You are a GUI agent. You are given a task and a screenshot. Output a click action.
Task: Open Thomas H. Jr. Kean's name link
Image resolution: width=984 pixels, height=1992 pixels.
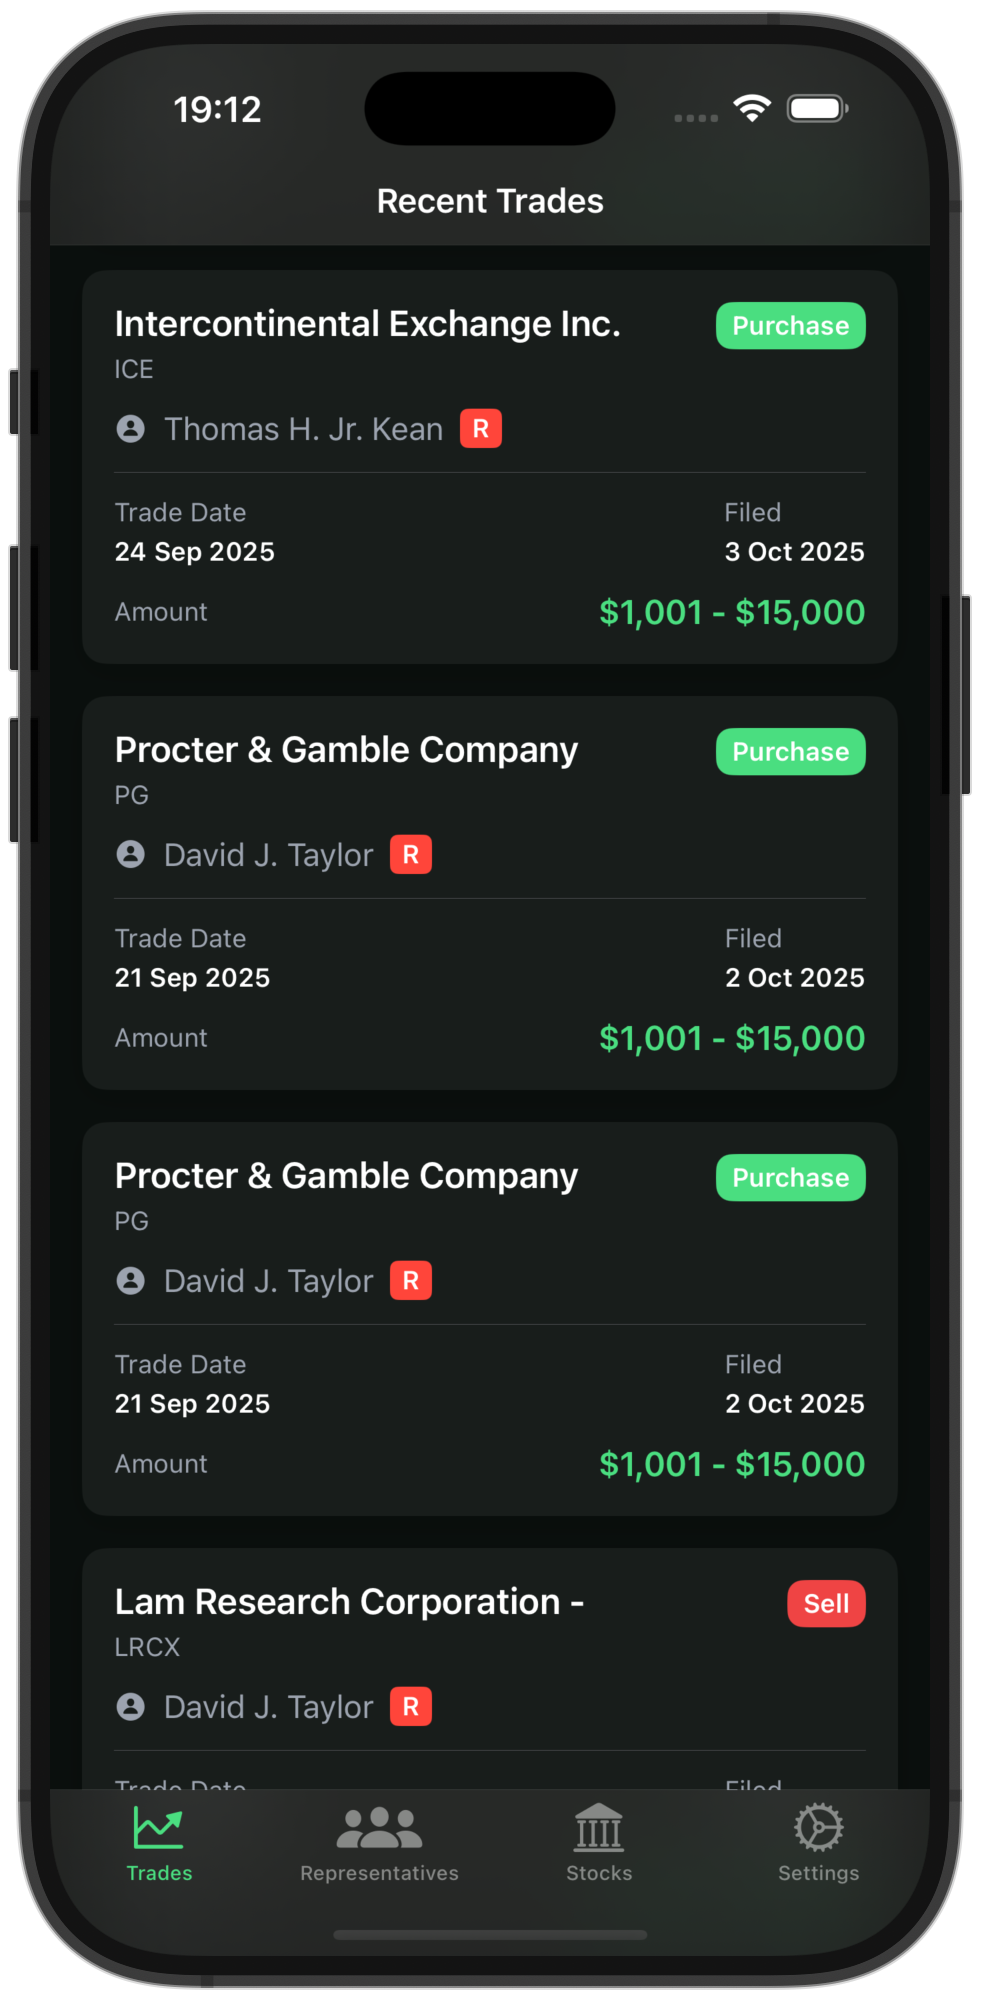coord(303,429)
